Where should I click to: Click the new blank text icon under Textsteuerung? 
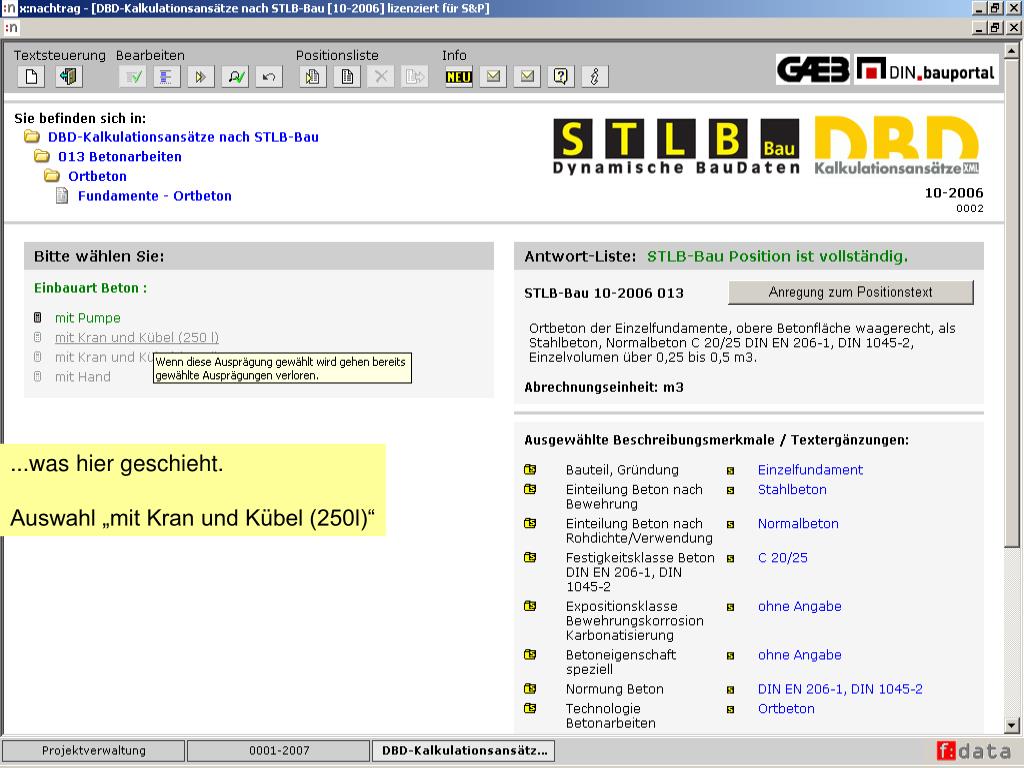tap(31, 76)
